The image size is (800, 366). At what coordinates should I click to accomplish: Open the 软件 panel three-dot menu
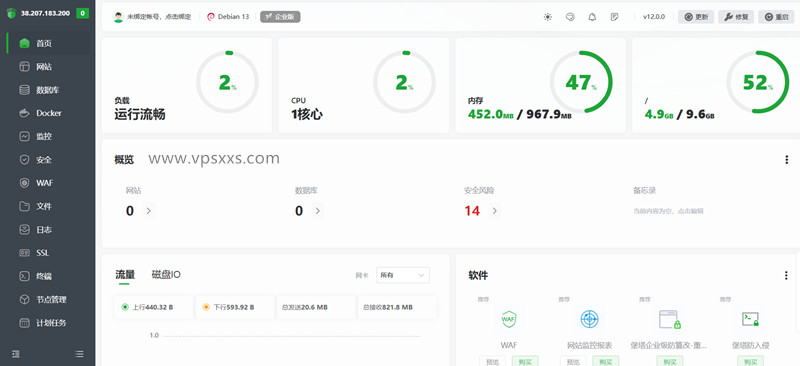click(786, 276)
